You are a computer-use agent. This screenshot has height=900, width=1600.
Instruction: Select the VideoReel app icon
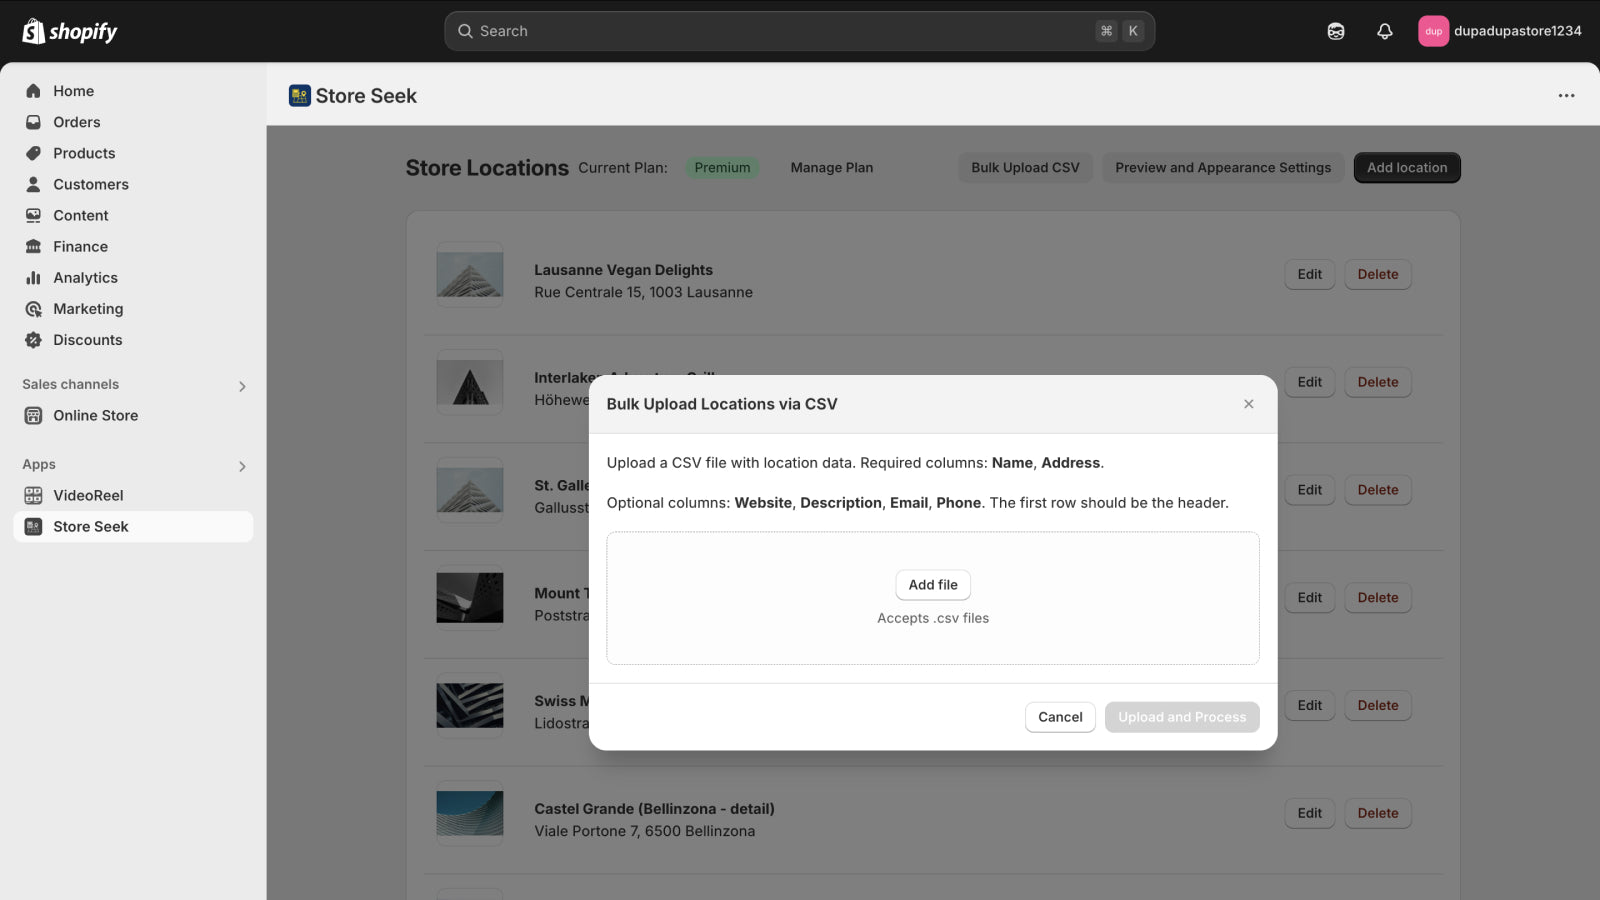point(33,495)
